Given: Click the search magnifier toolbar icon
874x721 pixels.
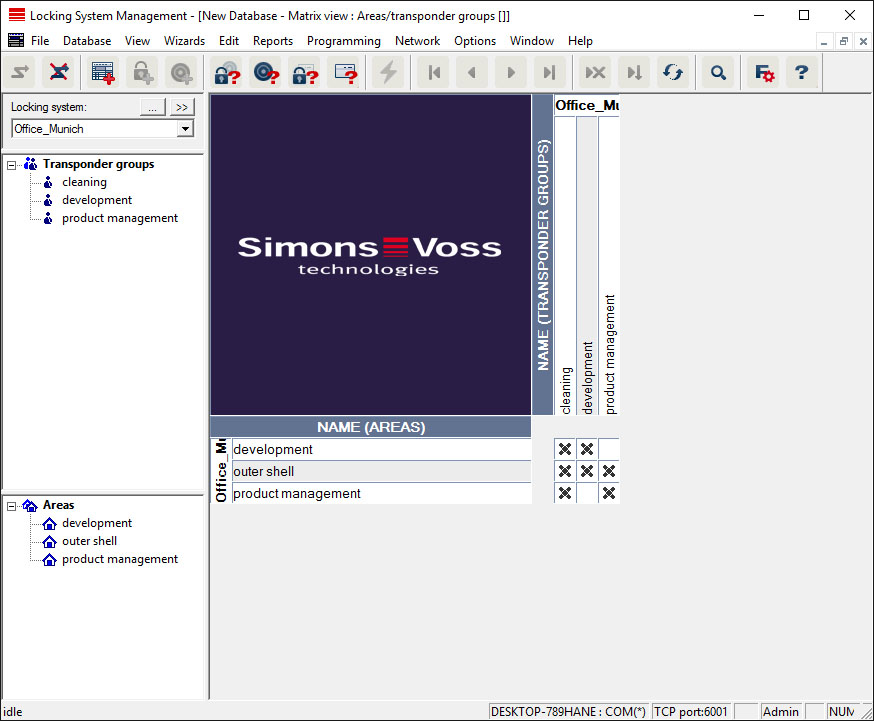Looking at the screenshot, I should [x=717, y=72].
